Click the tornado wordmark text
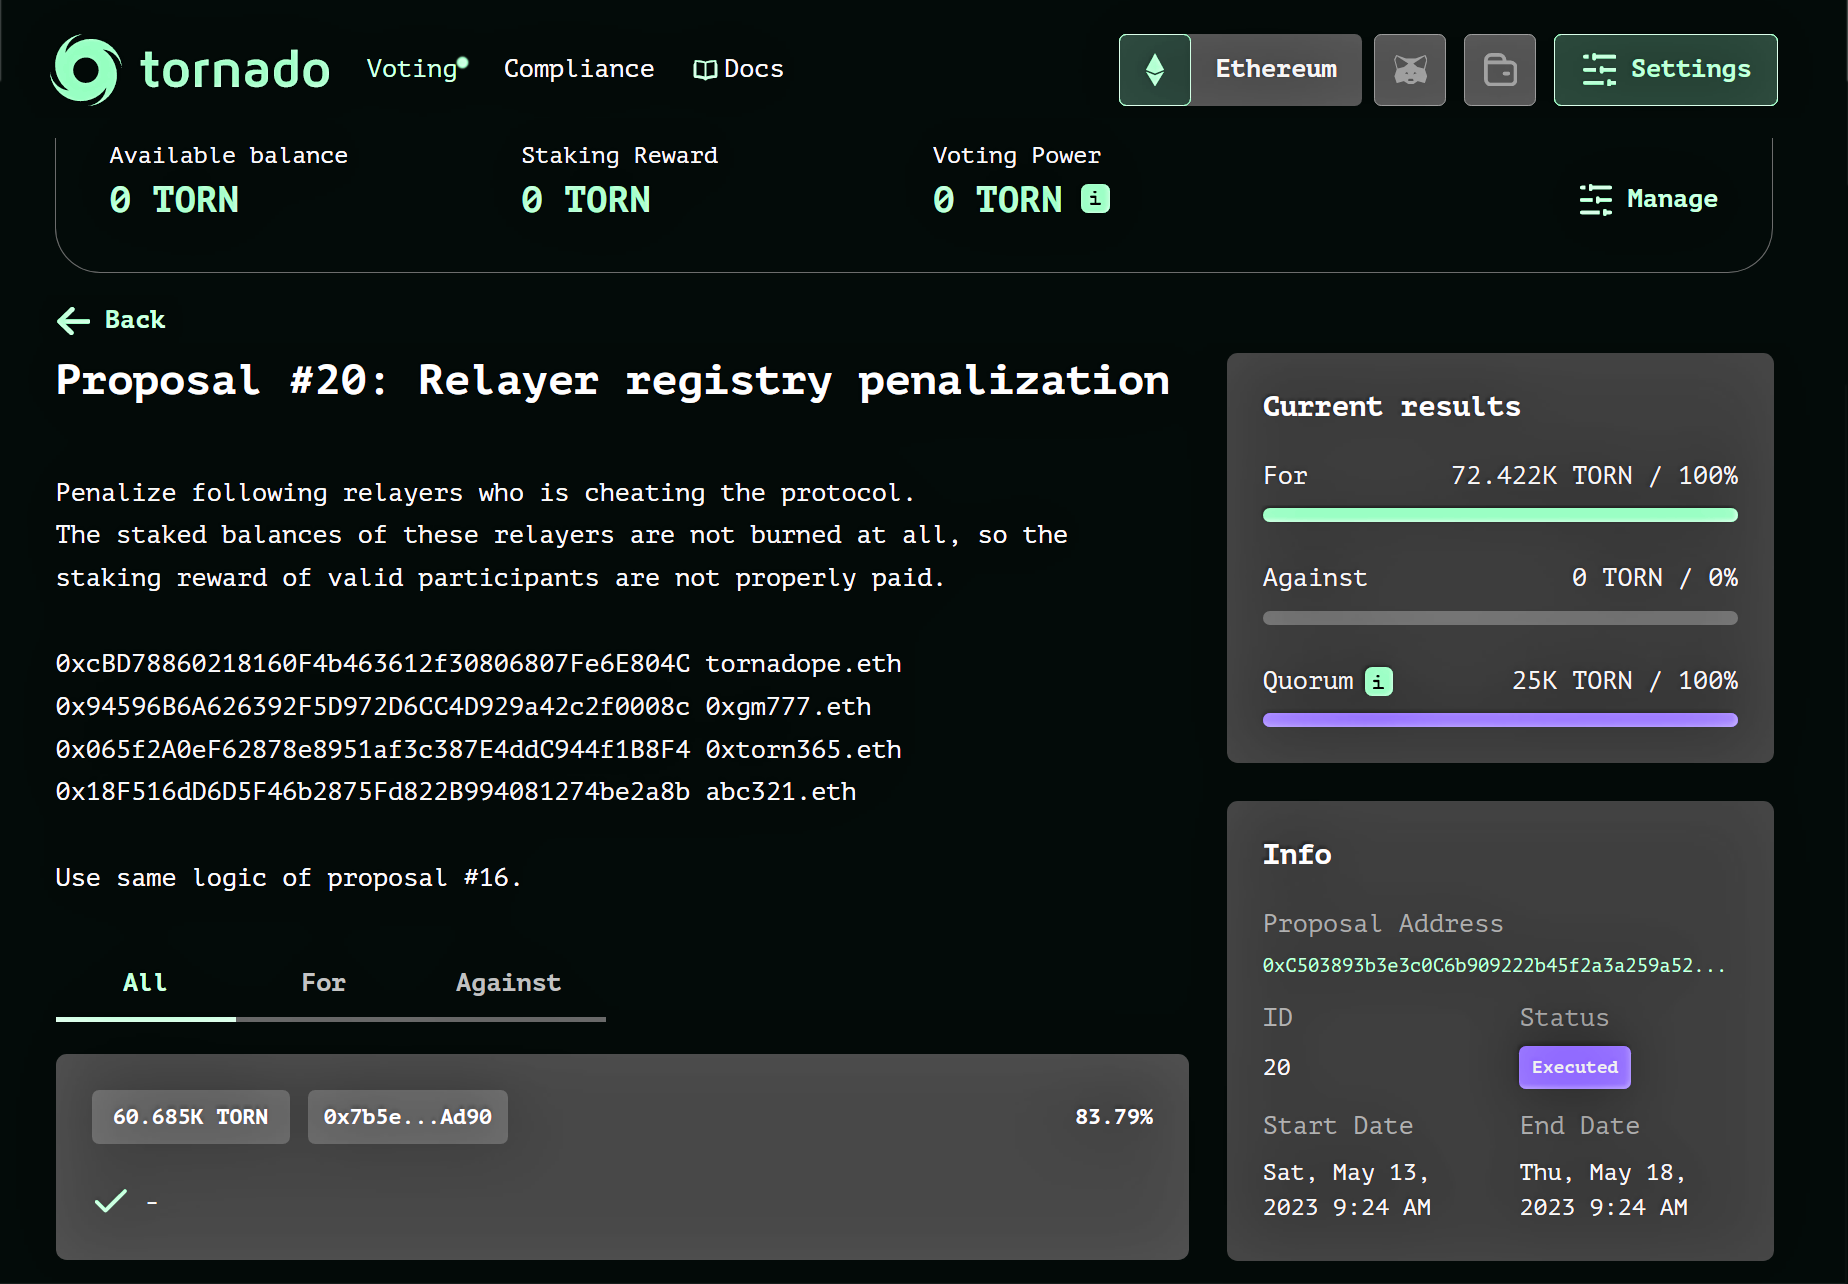 (x=235, y=70)
